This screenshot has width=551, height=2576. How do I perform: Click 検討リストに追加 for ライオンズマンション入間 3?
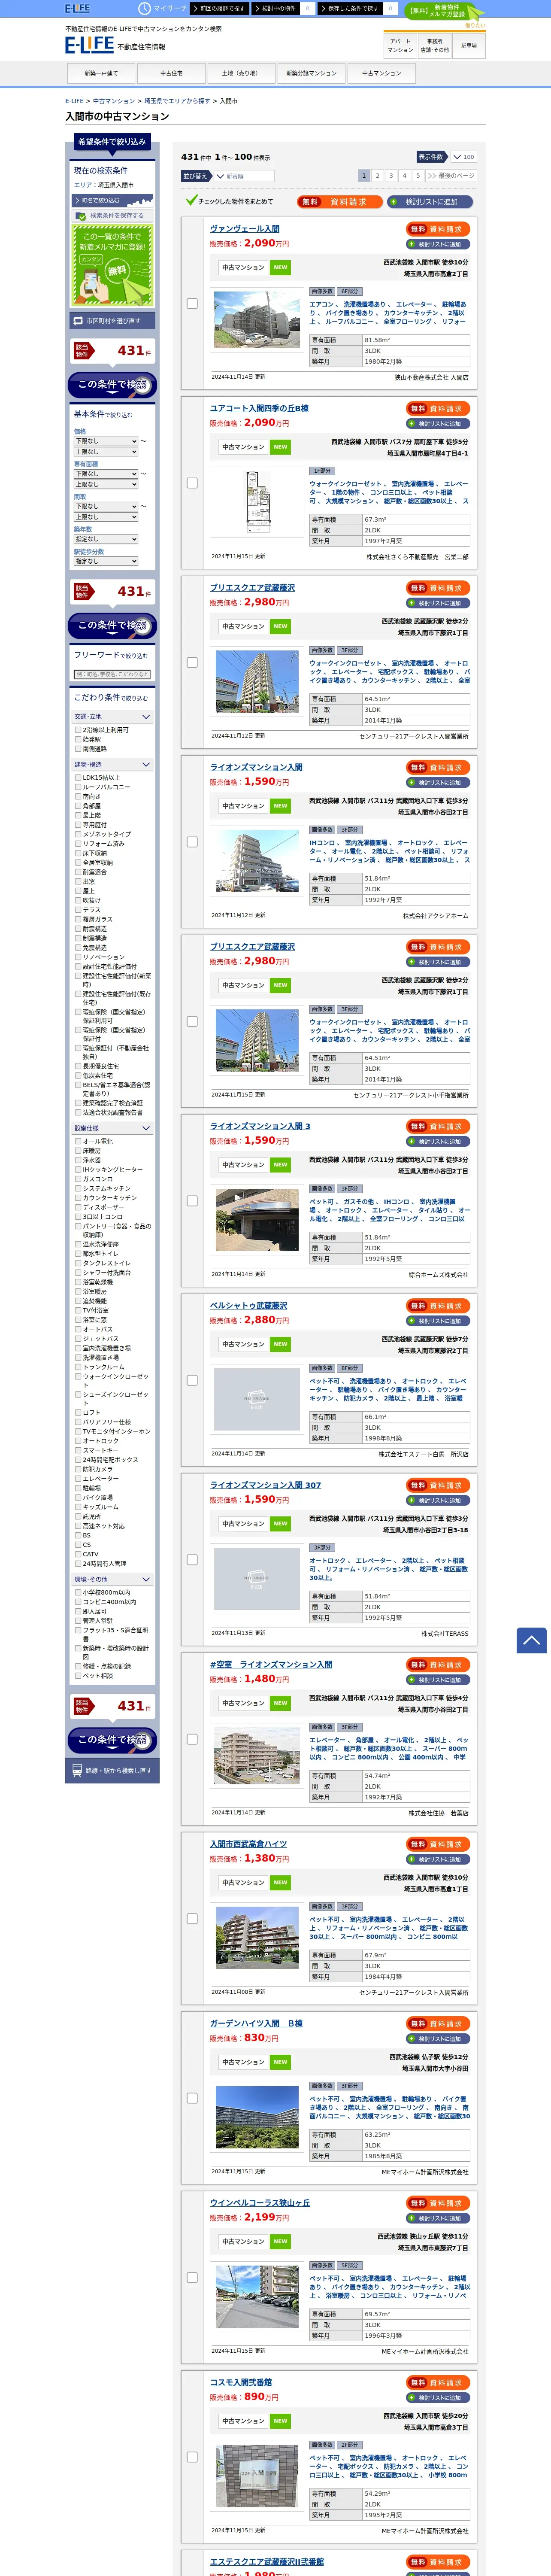(x=438, y=1141)
